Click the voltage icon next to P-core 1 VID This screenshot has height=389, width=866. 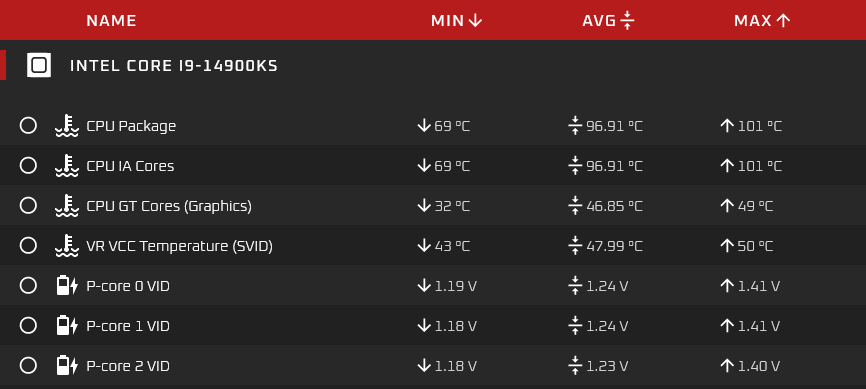pos(67,325)
